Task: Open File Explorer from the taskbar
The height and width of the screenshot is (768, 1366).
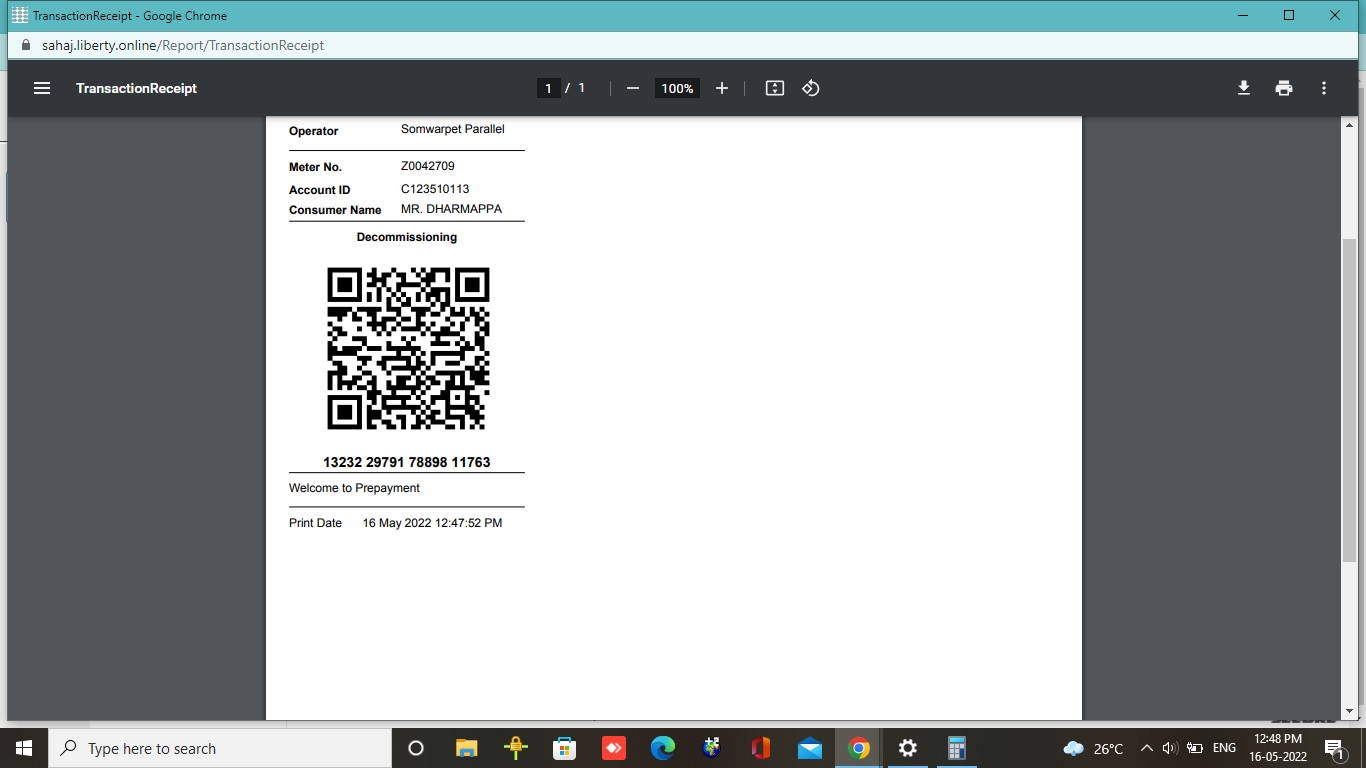Action: point(467,748)
